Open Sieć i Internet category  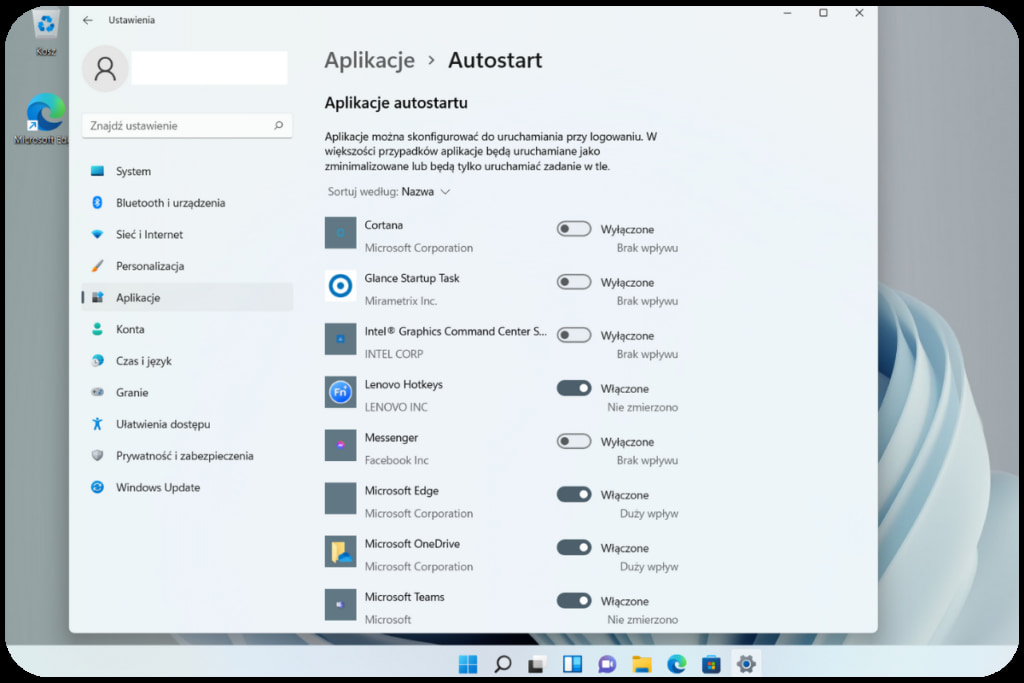pos(187,234)
